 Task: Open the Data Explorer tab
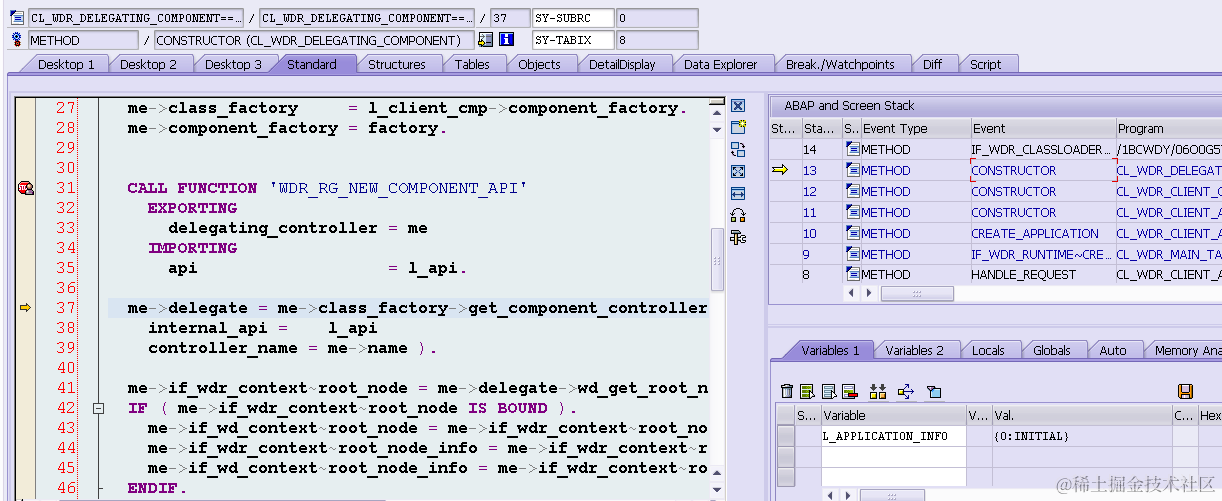720,64
